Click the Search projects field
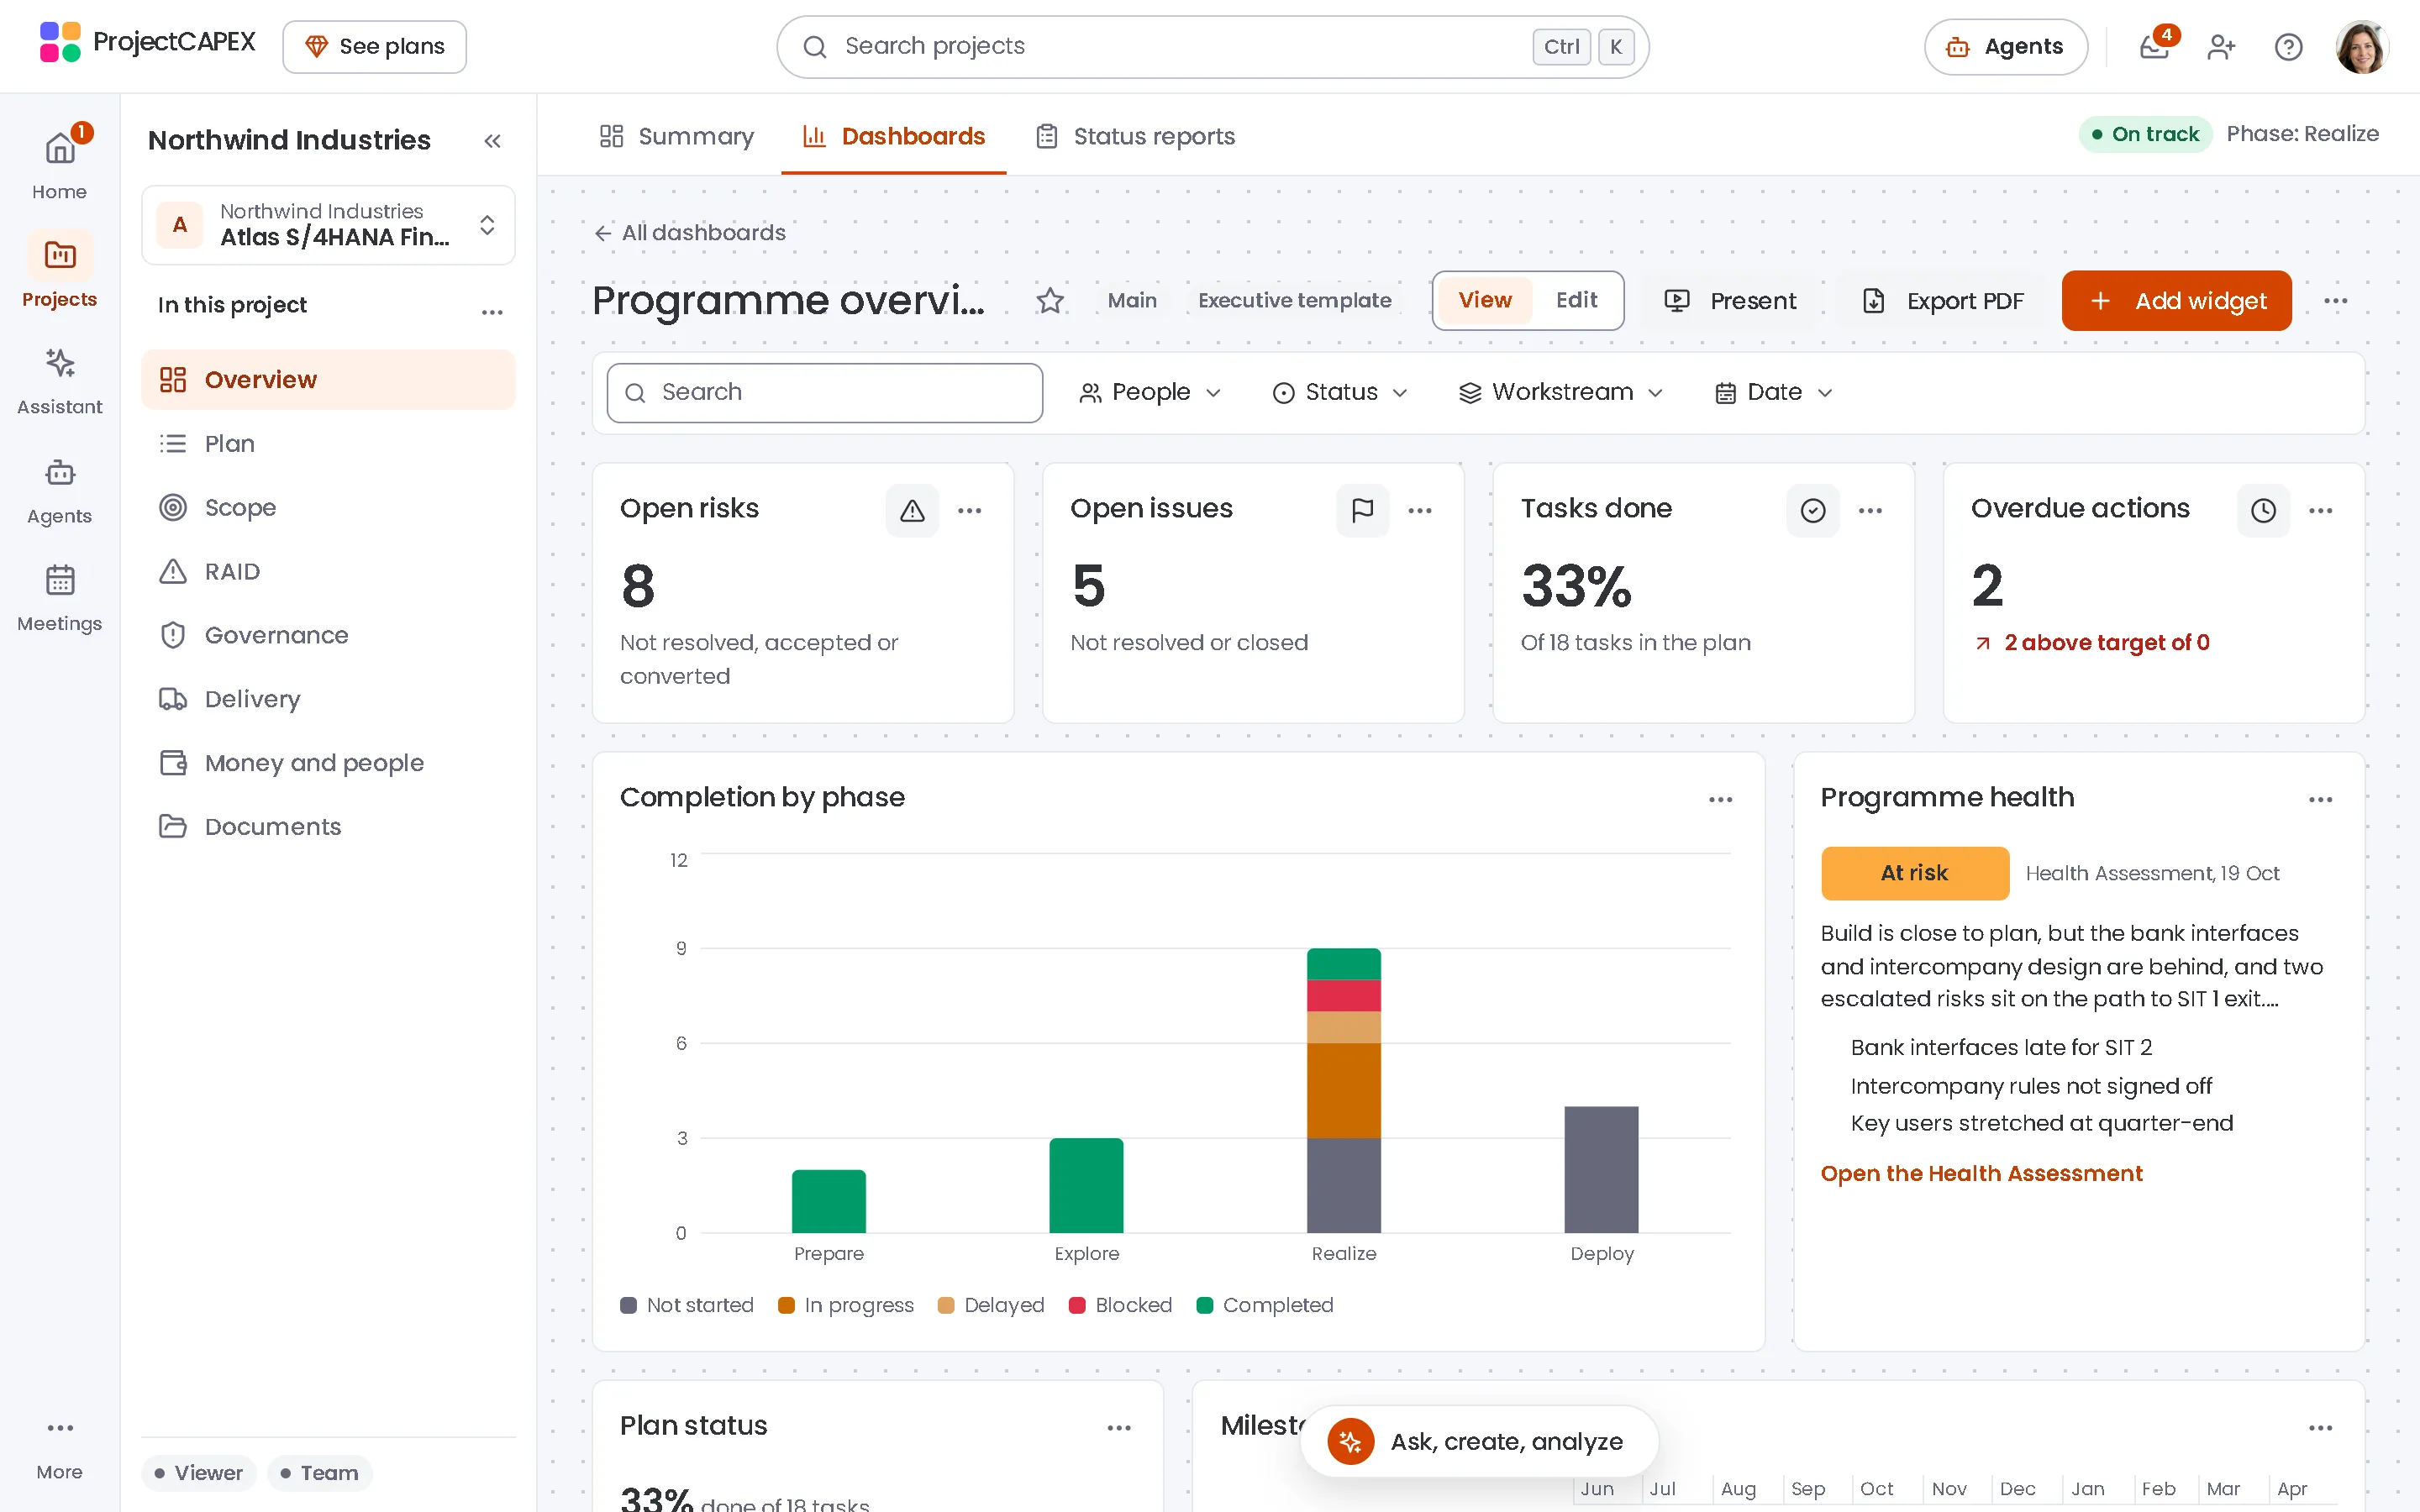2420x1512 pixels. pyautogui.click(x=1212, y=47)
